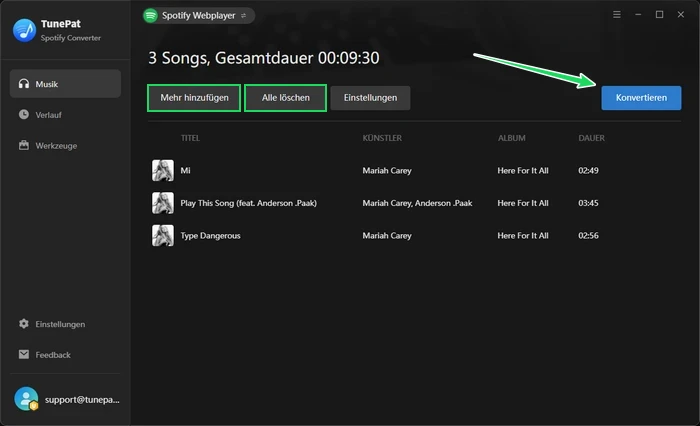Open the Musik tab in sidebar
The image size is (700, 426).
[65, 84]
